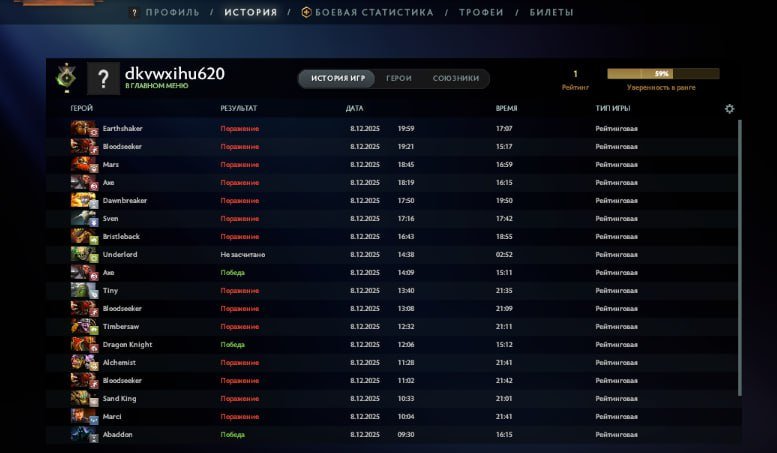Click the Тип игры column header
This screenshot has width=777, height=453.
click(613, 108)
